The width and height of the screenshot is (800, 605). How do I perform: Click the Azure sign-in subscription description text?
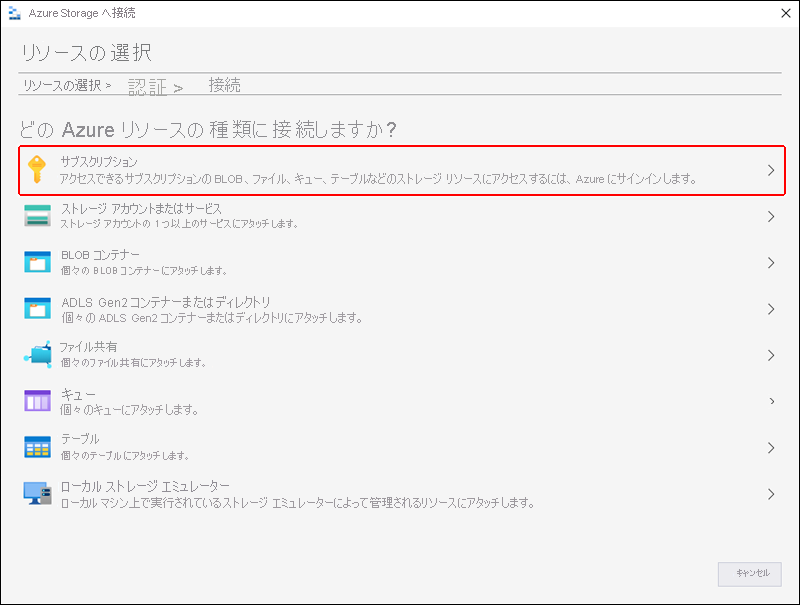(x=378, y=179)
